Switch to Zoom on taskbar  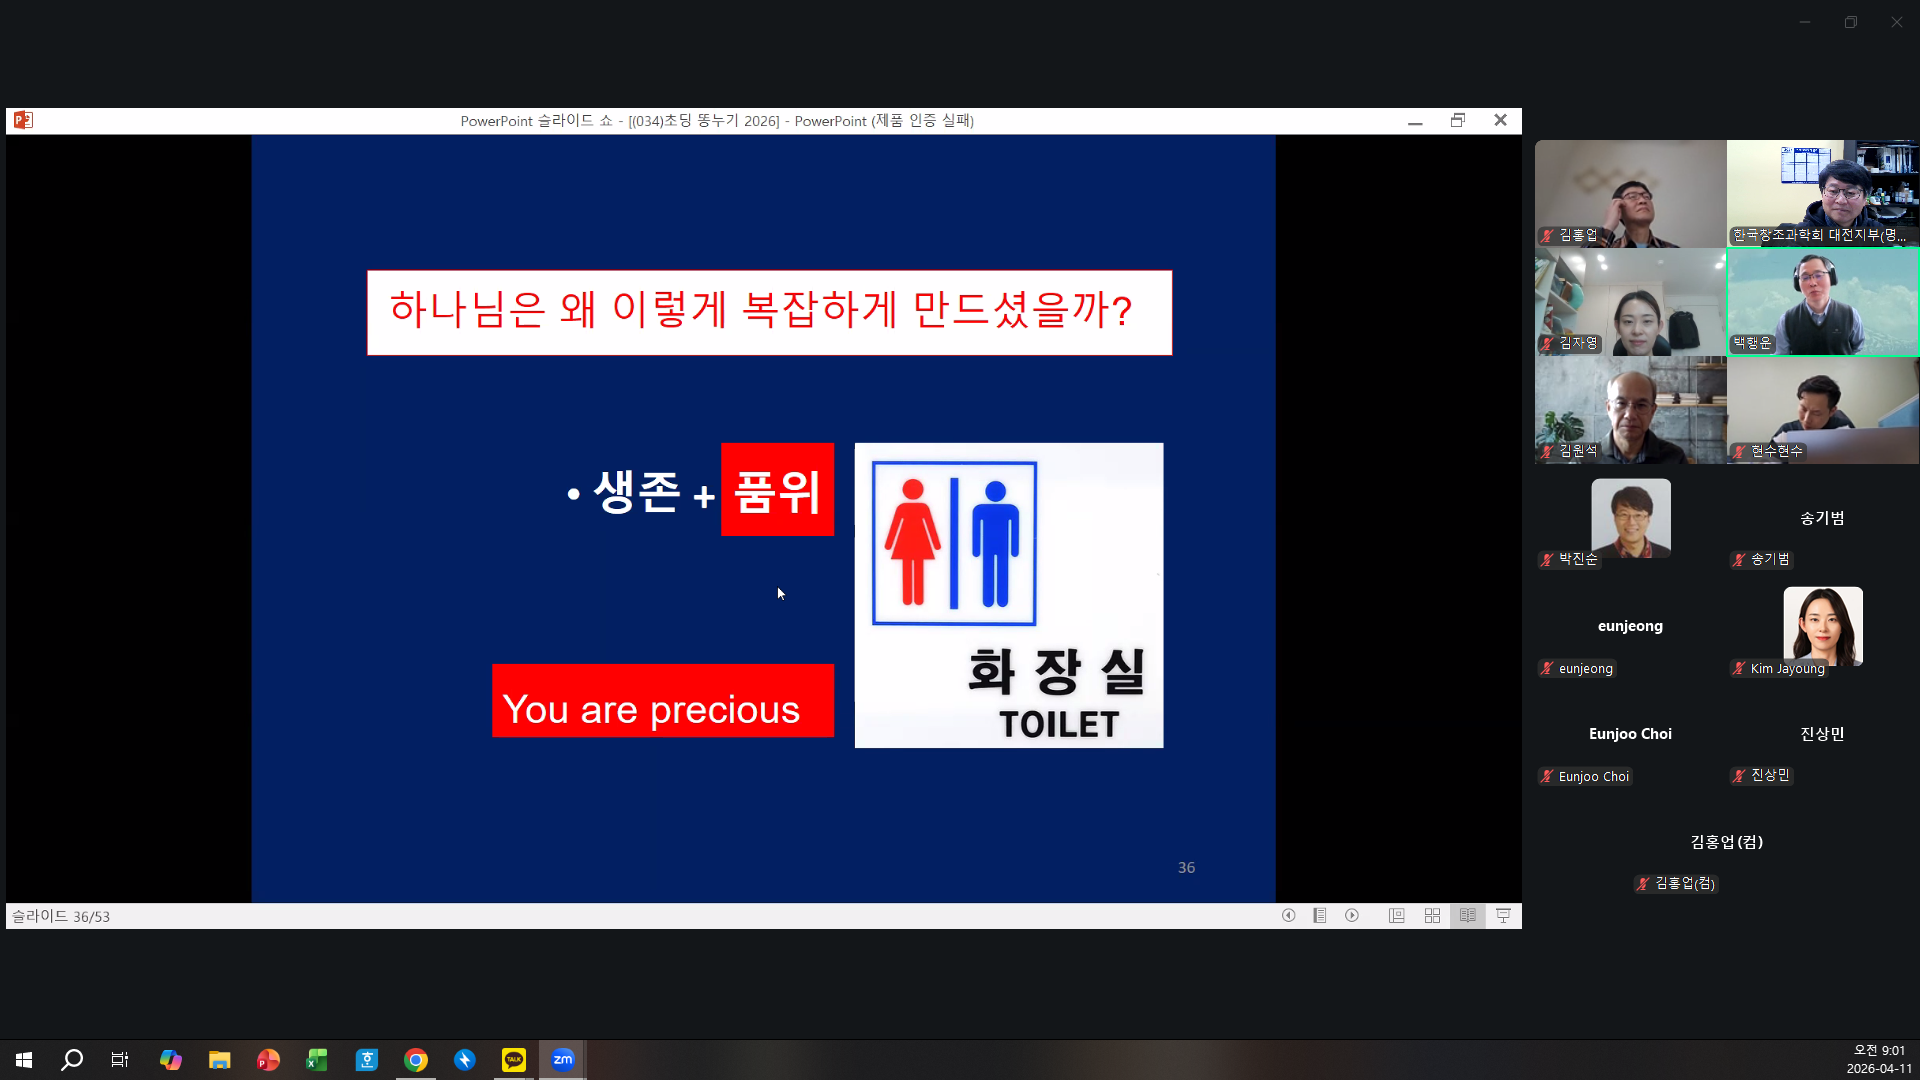[x=563, y=1060]
